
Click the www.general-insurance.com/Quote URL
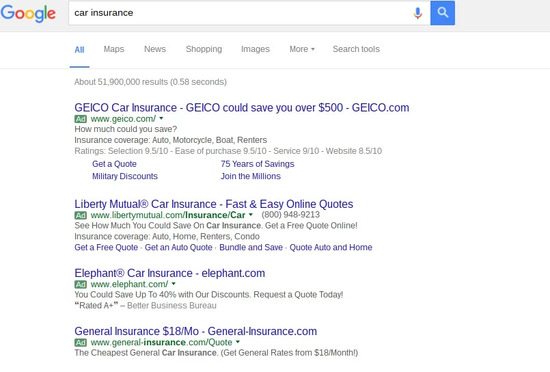pos(161,342)
